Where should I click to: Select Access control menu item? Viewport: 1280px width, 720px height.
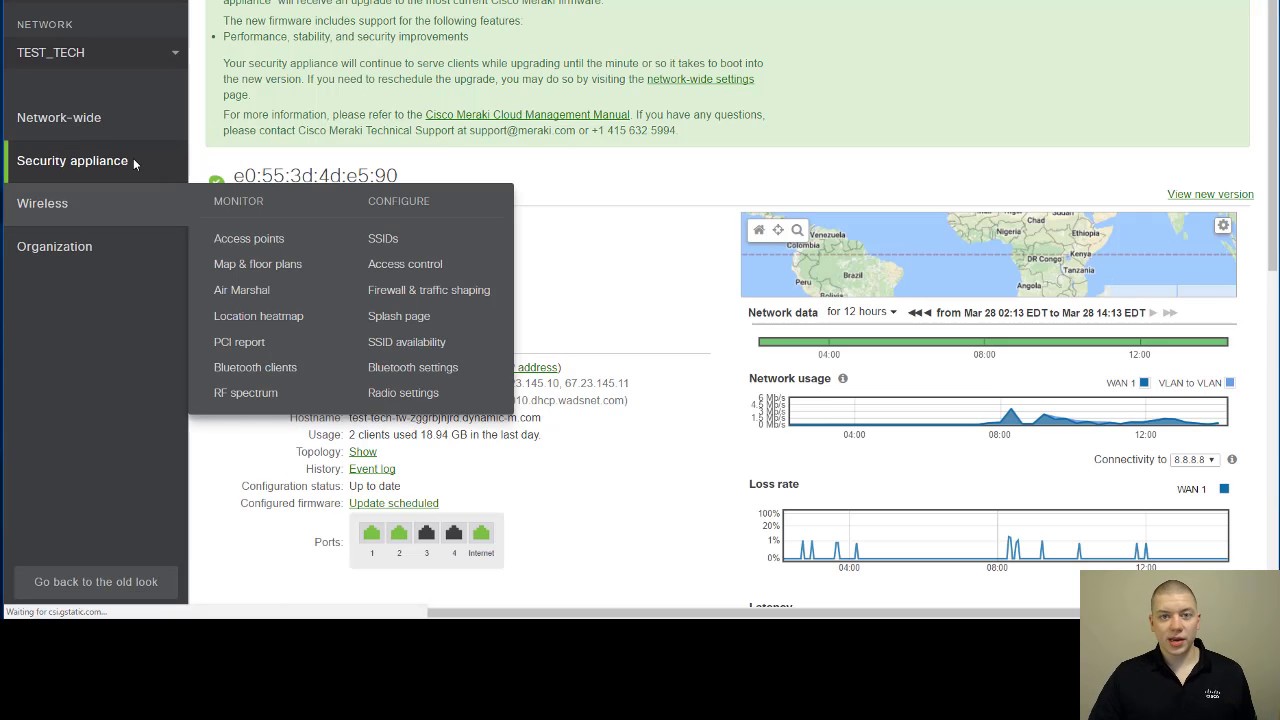405,264
